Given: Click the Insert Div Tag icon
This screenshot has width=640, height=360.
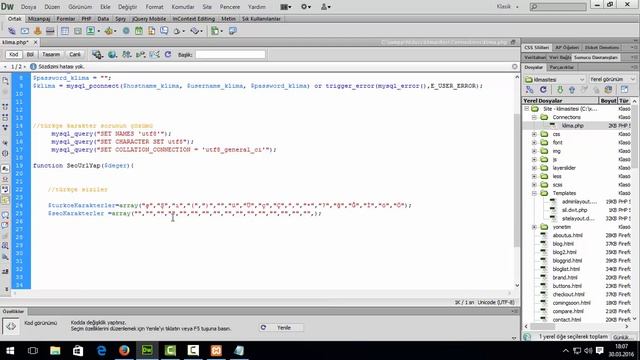Looking at the screenshot, I should pos(78,31).
